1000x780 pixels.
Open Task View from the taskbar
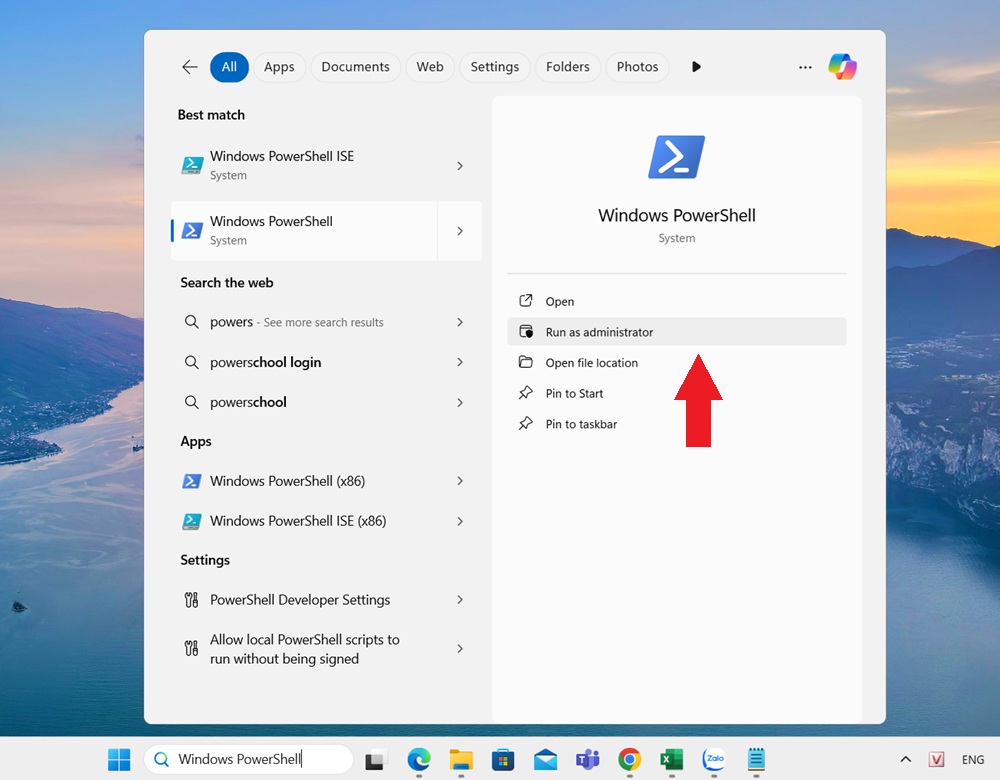click(x=376, y=759)
